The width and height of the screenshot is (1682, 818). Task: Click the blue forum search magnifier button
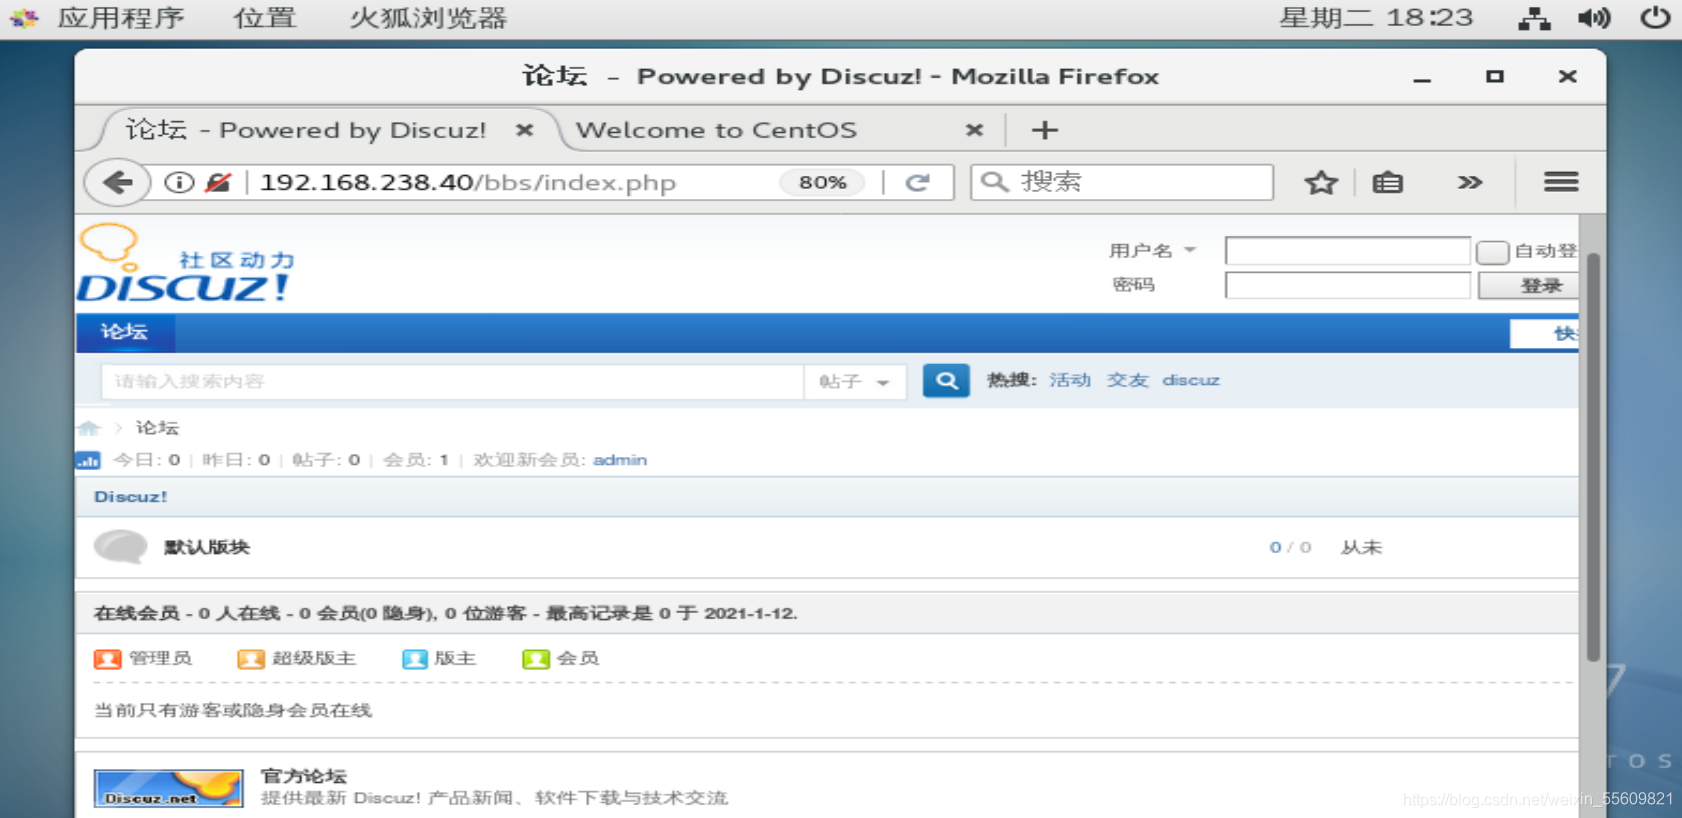[946, 381]
